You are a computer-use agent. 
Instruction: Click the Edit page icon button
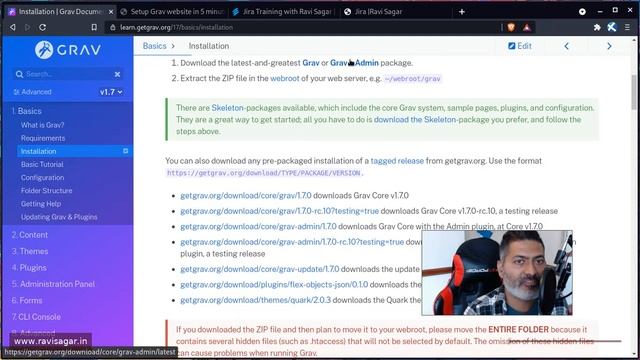coord(520,46)
